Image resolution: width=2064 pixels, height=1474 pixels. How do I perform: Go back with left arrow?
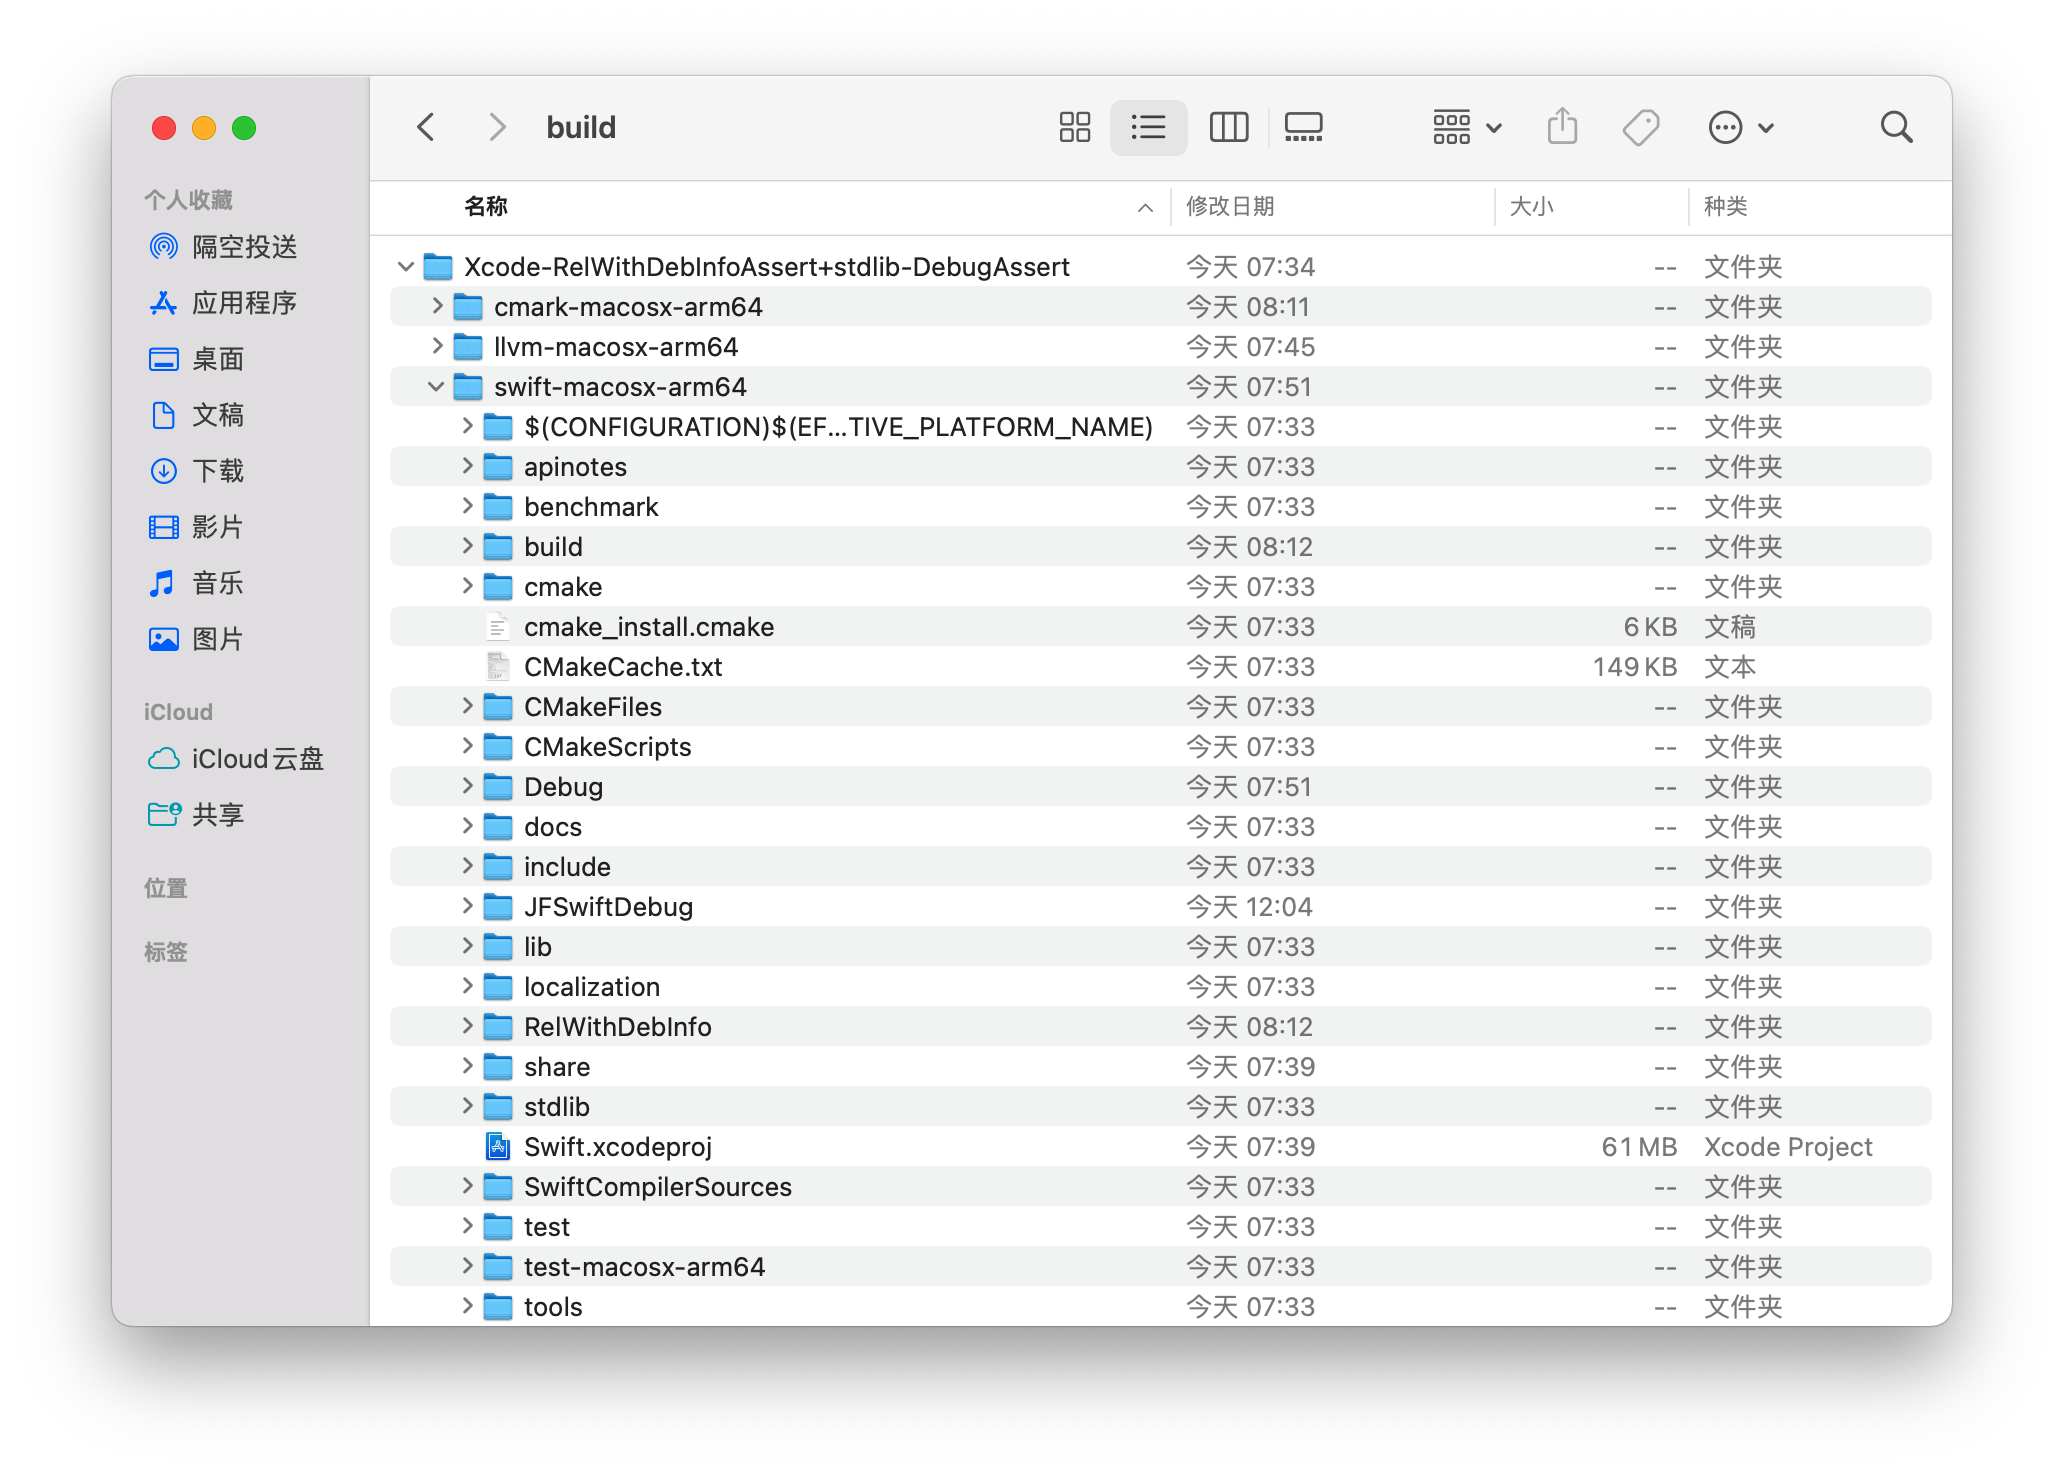tap(426, 127)
